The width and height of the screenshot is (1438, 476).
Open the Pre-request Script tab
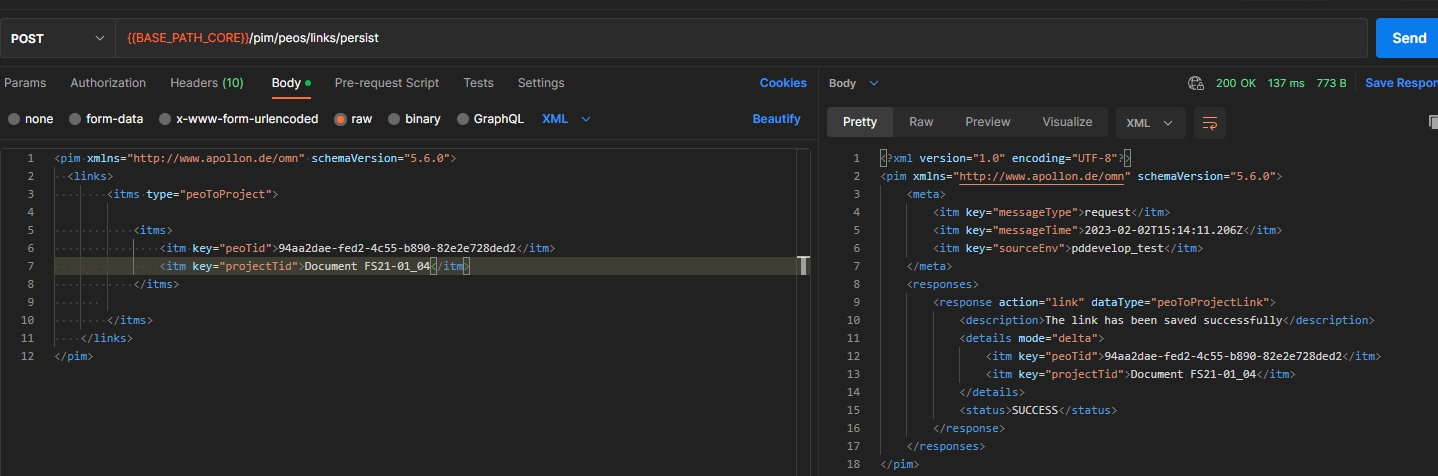point(387,83)
